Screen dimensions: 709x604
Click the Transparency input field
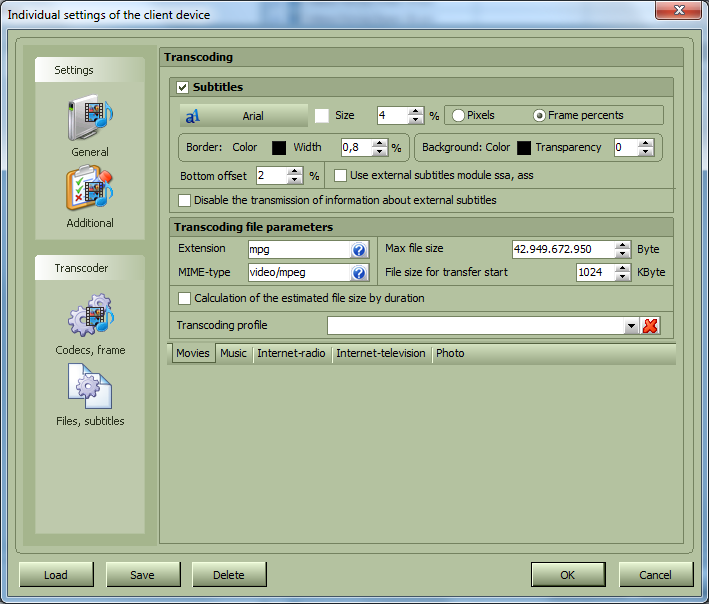click(626, 148)
